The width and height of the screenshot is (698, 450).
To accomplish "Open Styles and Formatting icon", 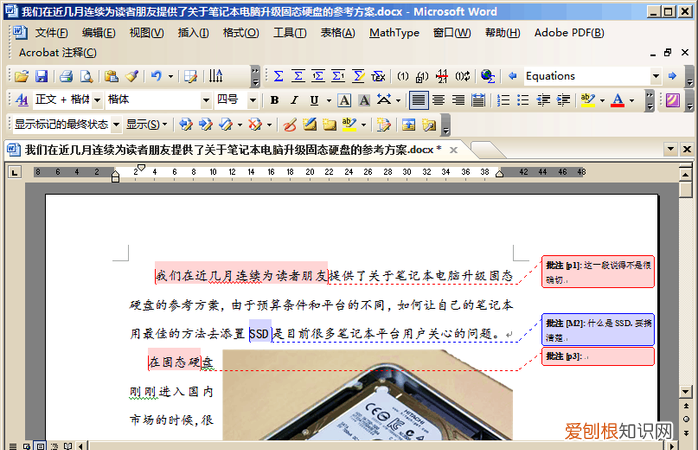I will pos(21,100).
